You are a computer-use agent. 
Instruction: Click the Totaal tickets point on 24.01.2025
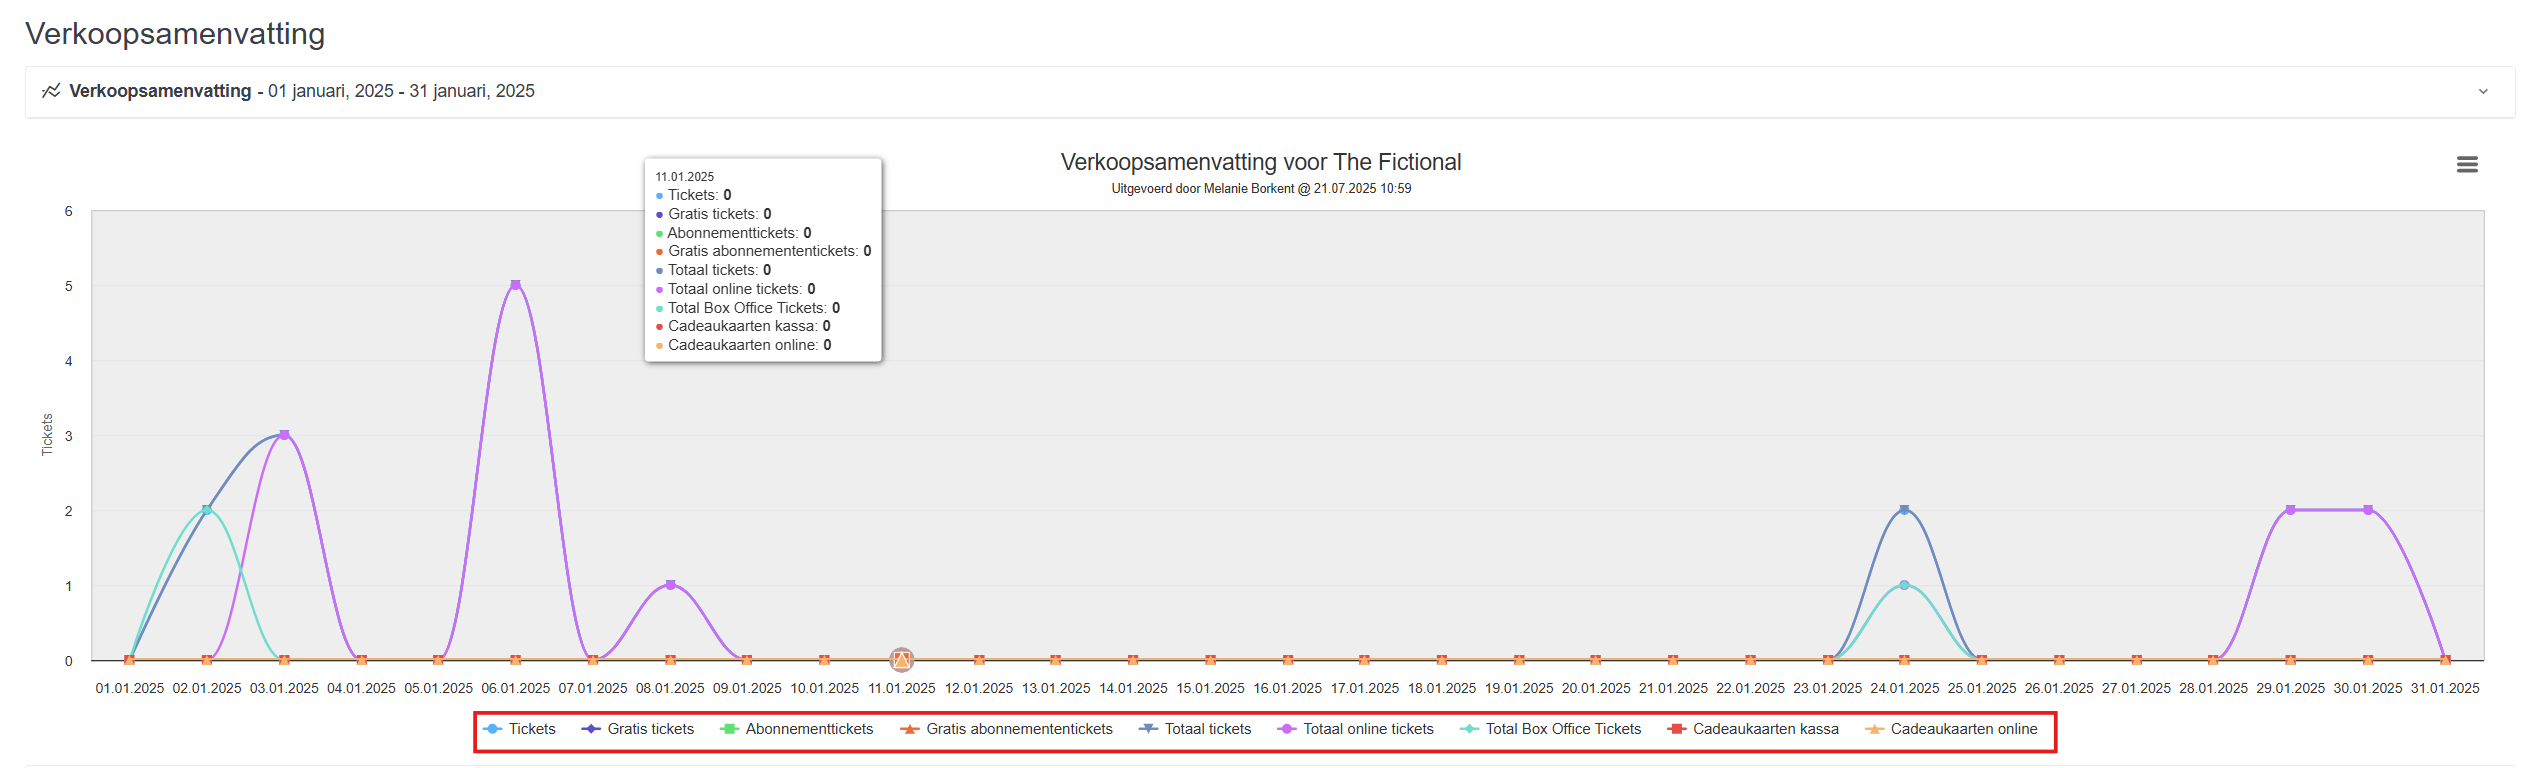[1904, 510]
